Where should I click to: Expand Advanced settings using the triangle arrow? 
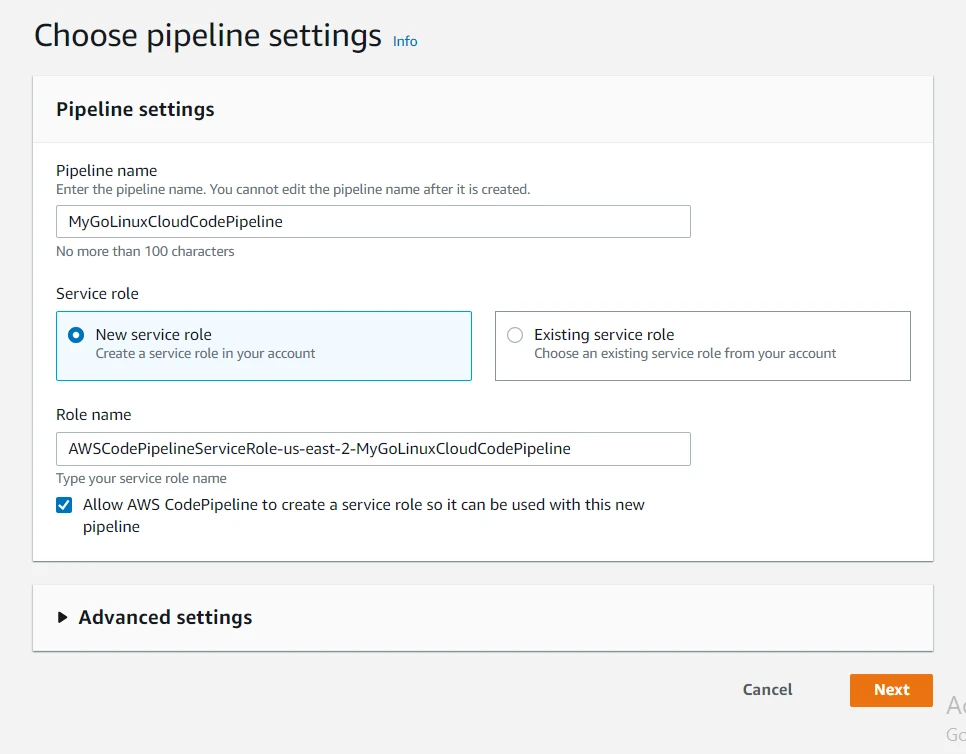coord(64,618)
